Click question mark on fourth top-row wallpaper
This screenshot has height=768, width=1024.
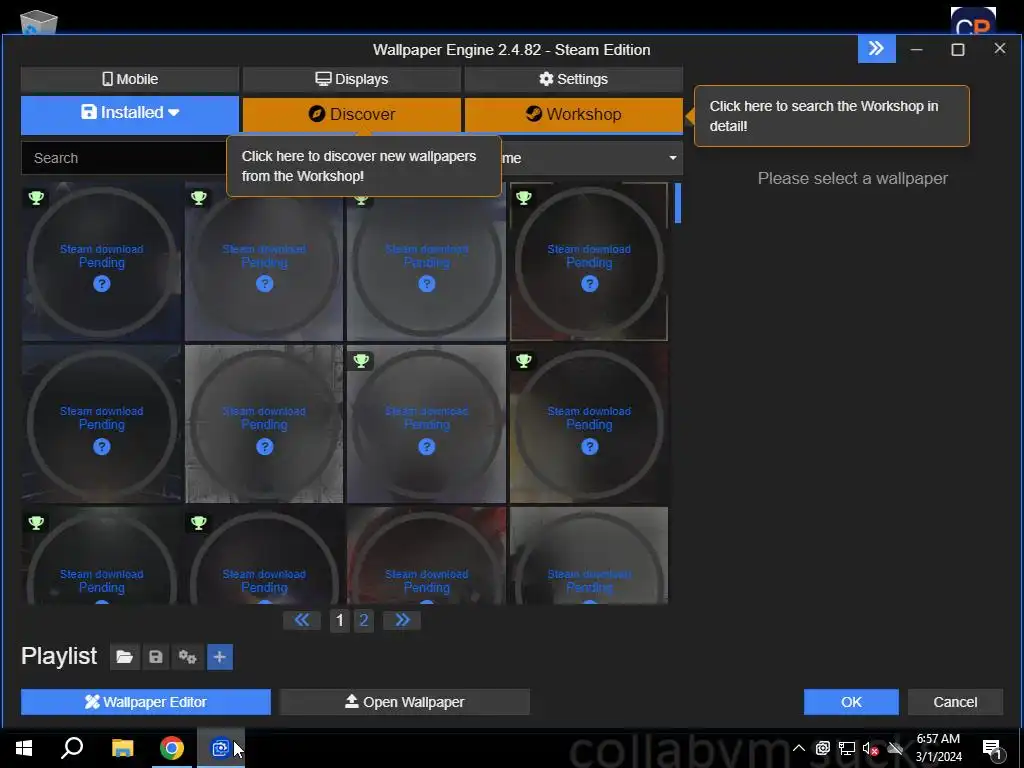590,284
